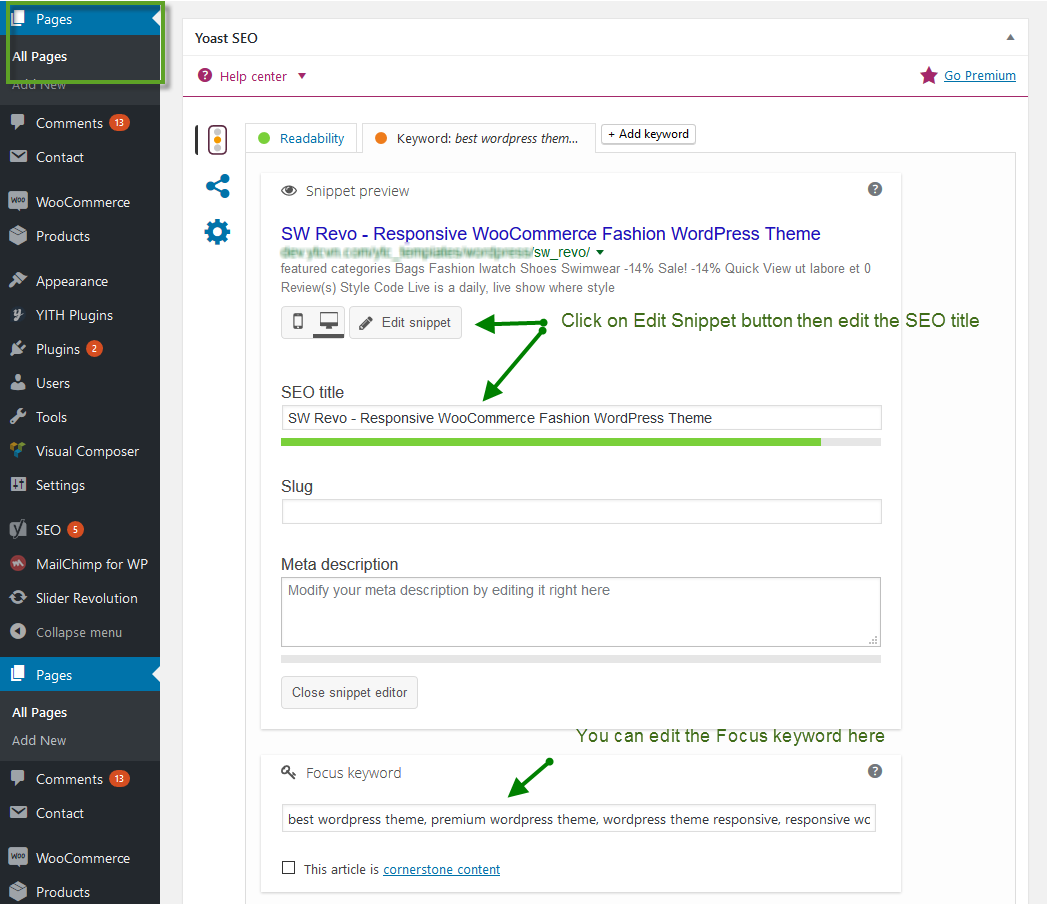Select the Keyword: best wordpress theme tab
1047x904 pixels.
point(479,138)
